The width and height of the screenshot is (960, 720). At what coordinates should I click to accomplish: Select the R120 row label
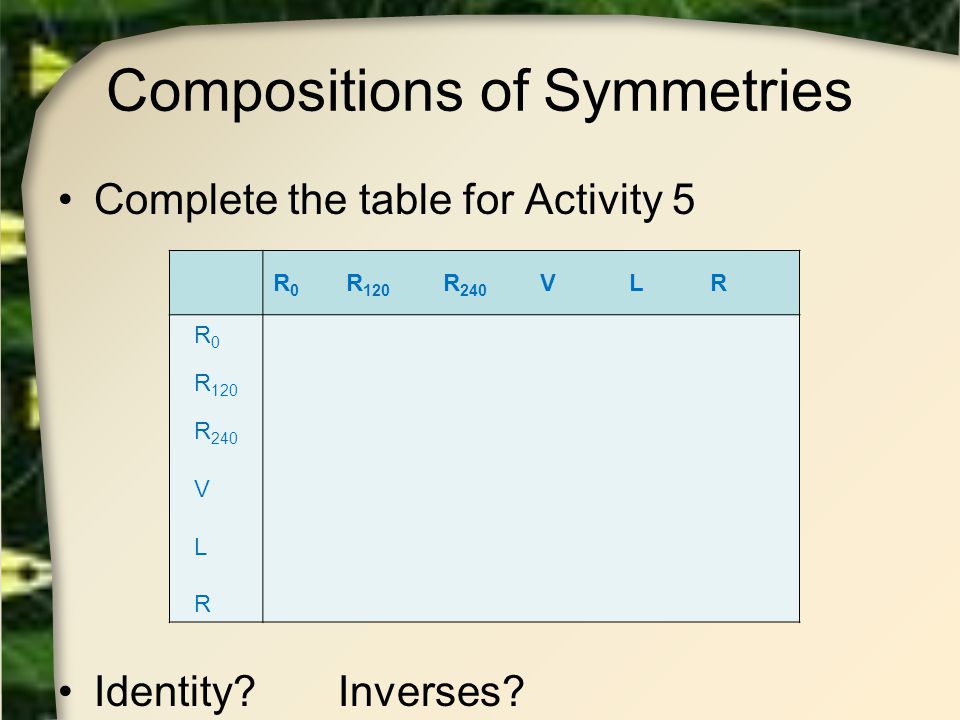(216, 385)
